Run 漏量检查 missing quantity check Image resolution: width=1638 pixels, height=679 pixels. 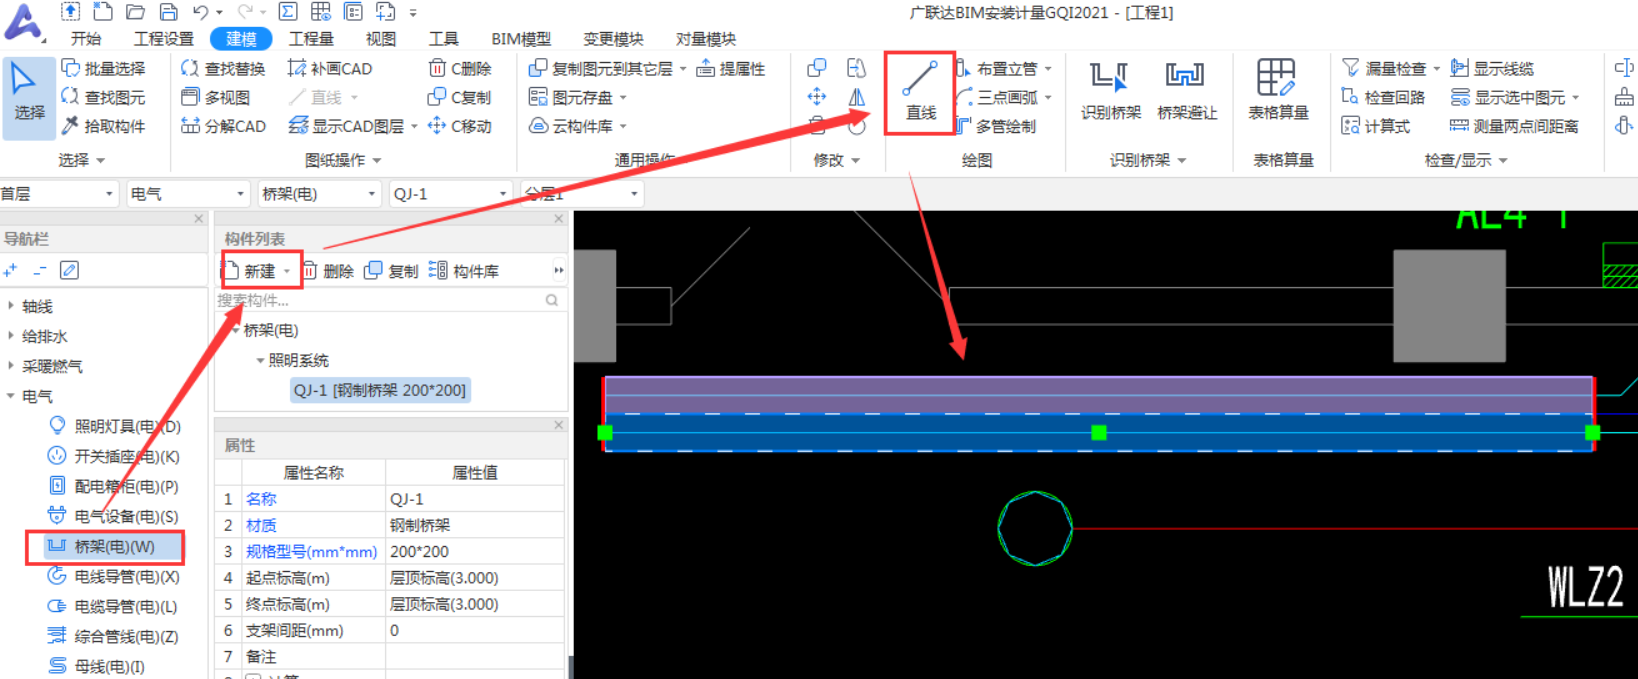1384,68
